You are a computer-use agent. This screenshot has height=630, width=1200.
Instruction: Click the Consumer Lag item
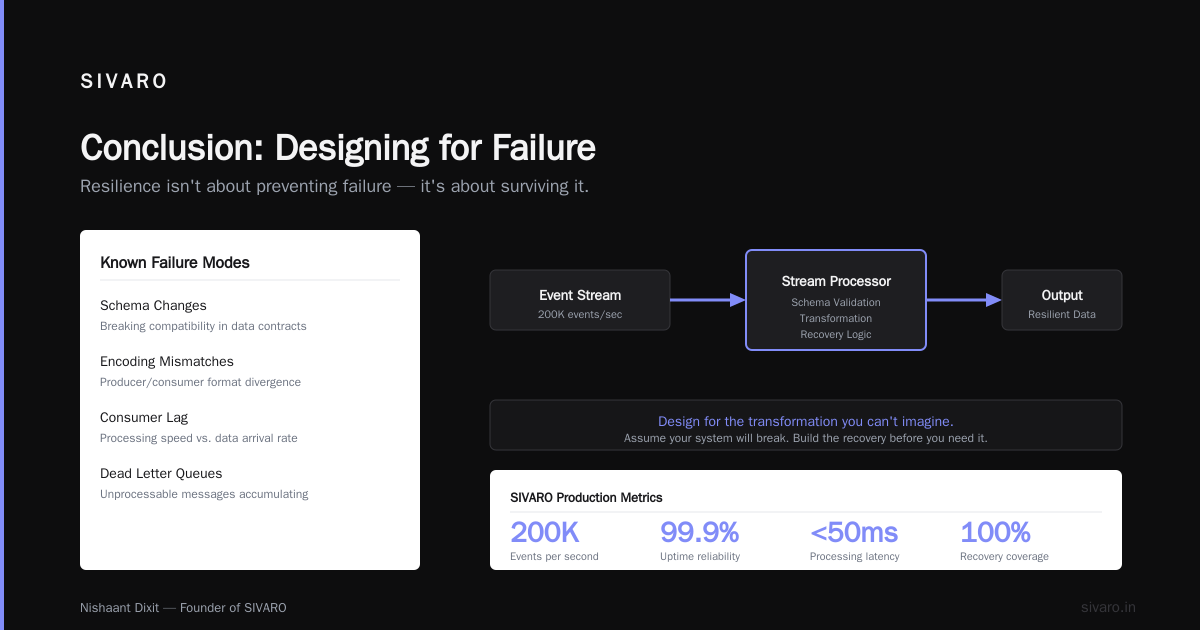pyautogui.click(x=199, y=427)
